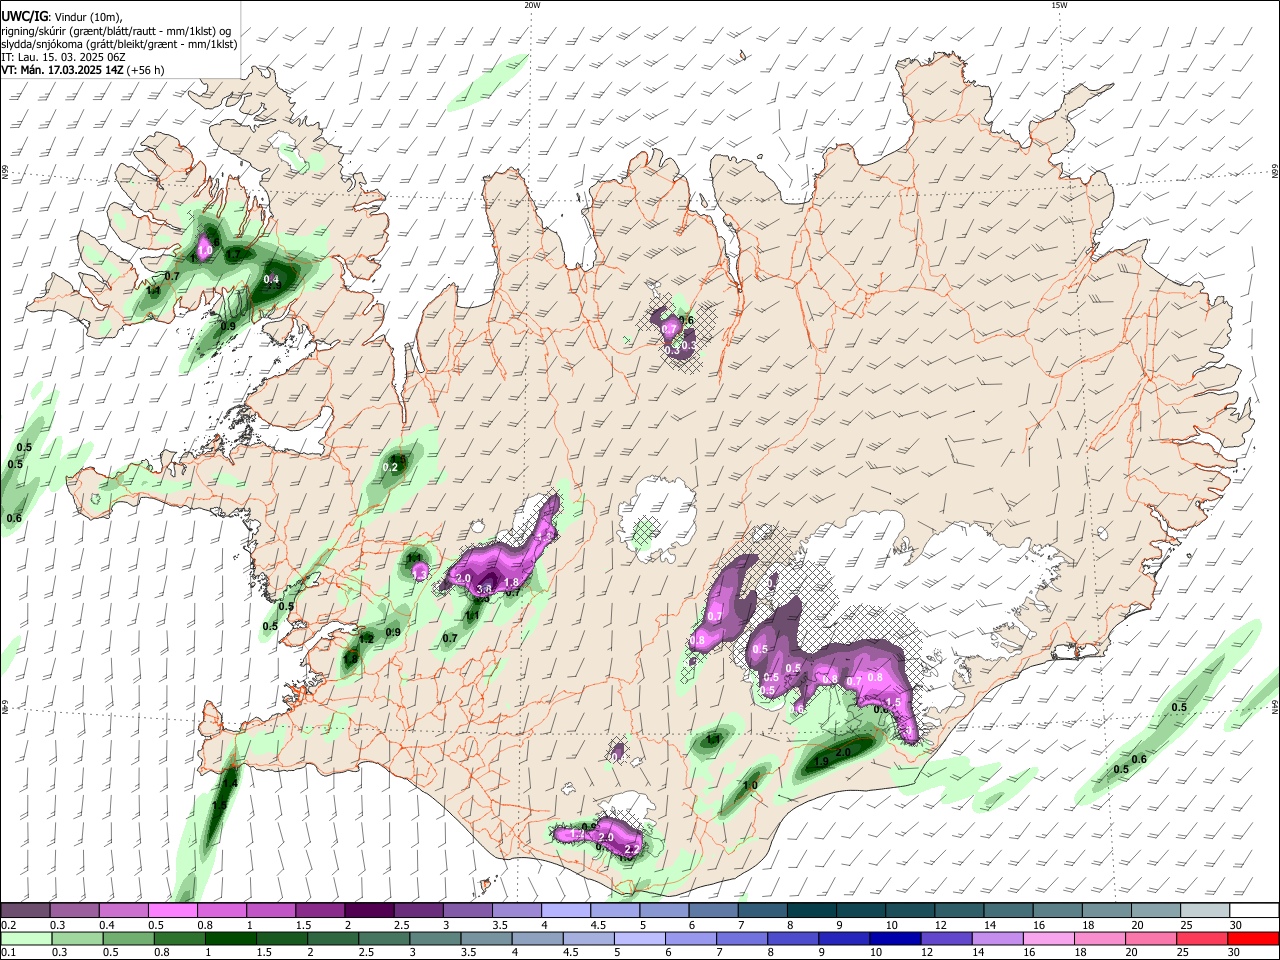1280x960 pixels.
Task: Click the "UWC/IG" title text
Action: (23, 16)
